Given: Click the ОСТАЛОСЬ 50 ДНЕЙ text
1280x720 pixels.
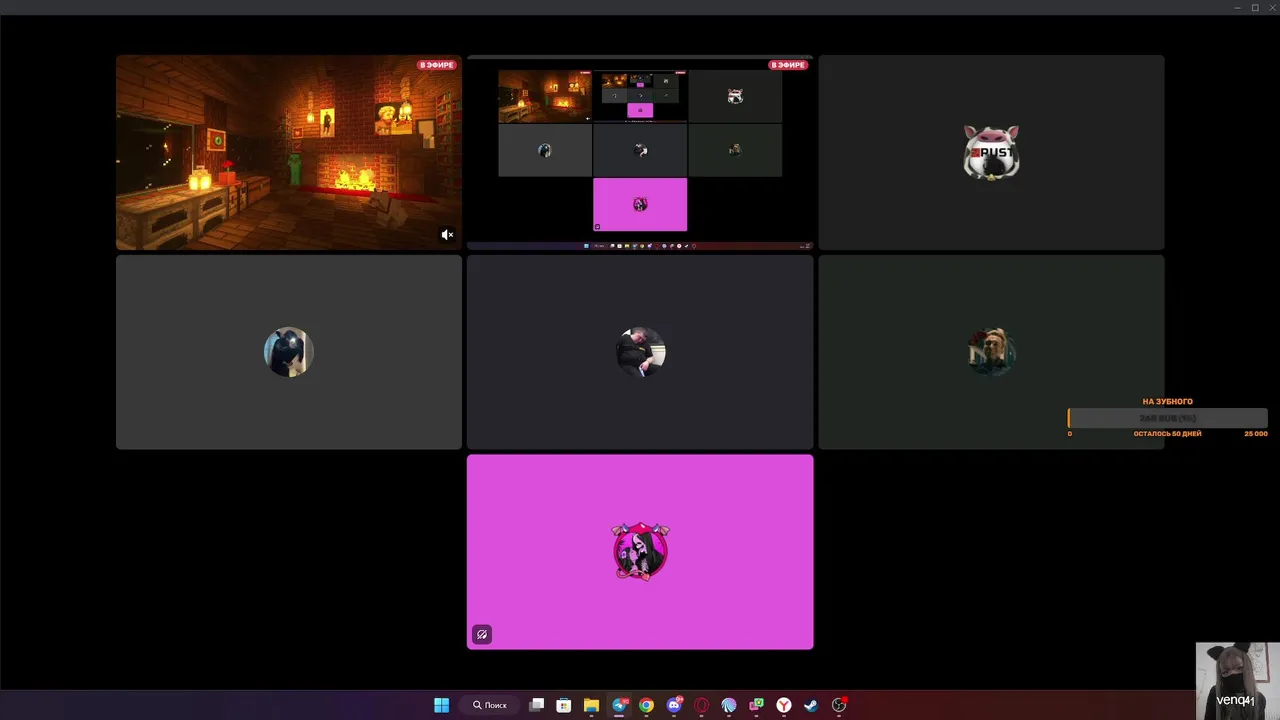Looking at the screenshot, I should (1167, 434).
